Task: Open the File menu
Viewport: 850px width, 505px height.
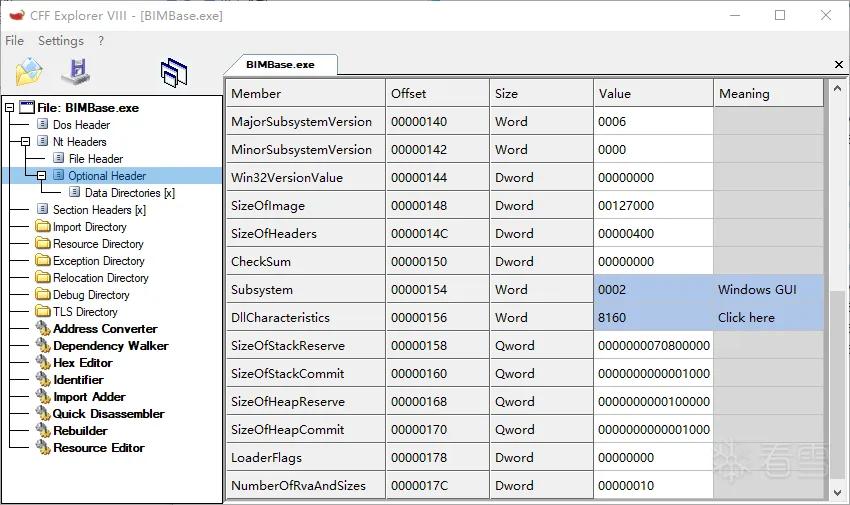Action: coord(15,41)
